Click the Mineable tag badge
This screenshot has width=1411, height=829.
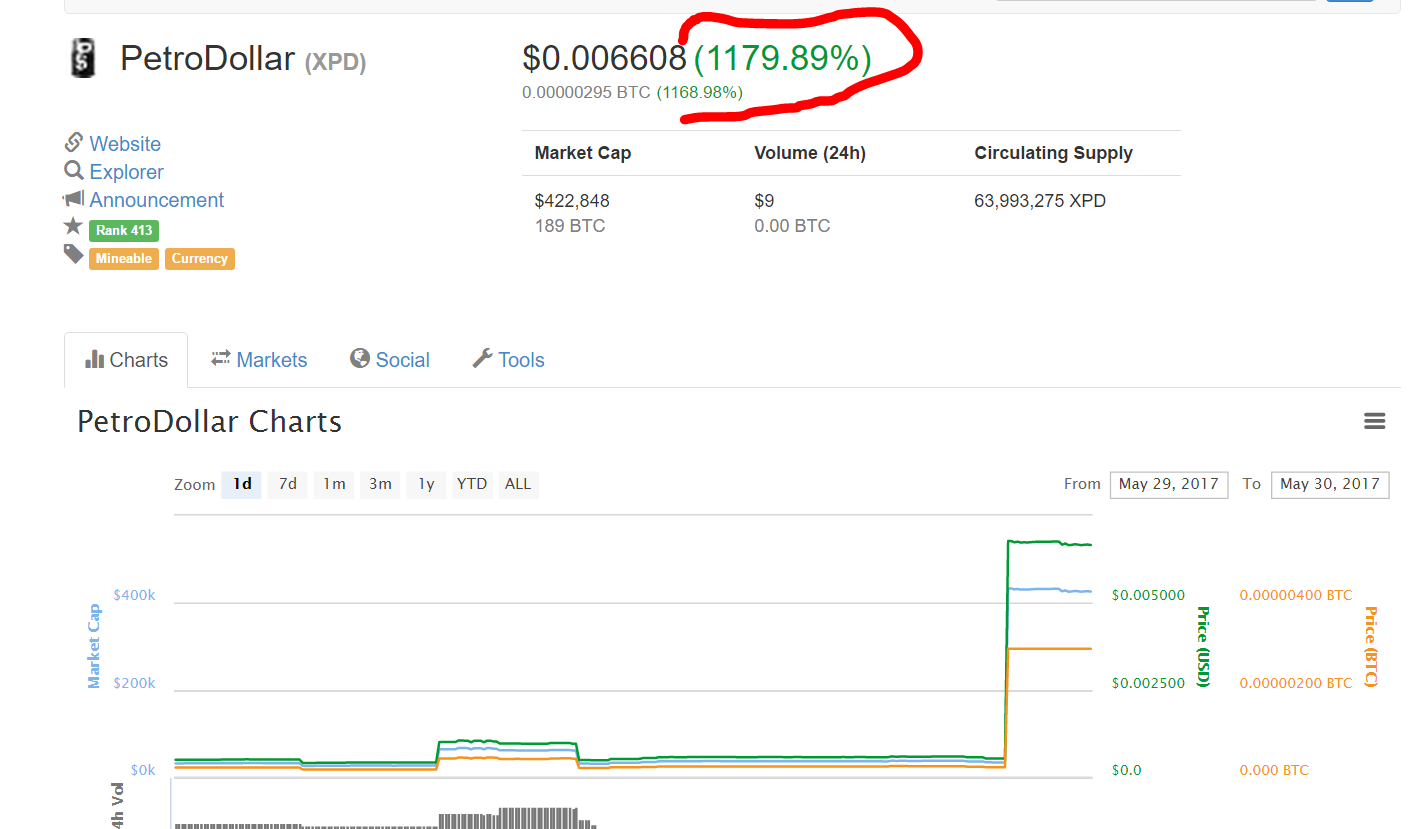[124, 259]
